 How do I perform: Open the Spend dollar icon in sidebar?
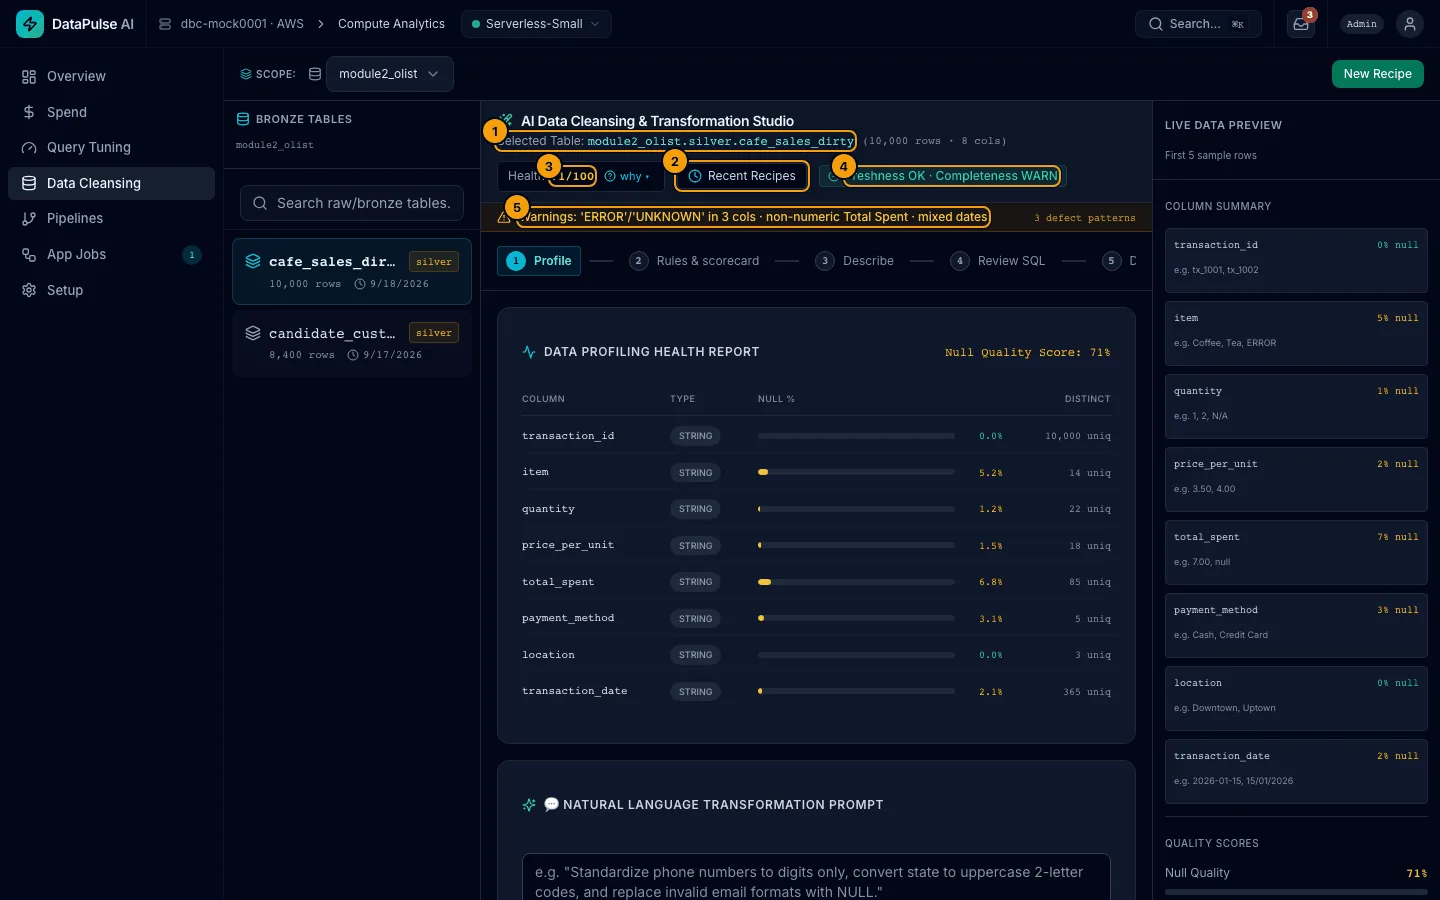29,112
